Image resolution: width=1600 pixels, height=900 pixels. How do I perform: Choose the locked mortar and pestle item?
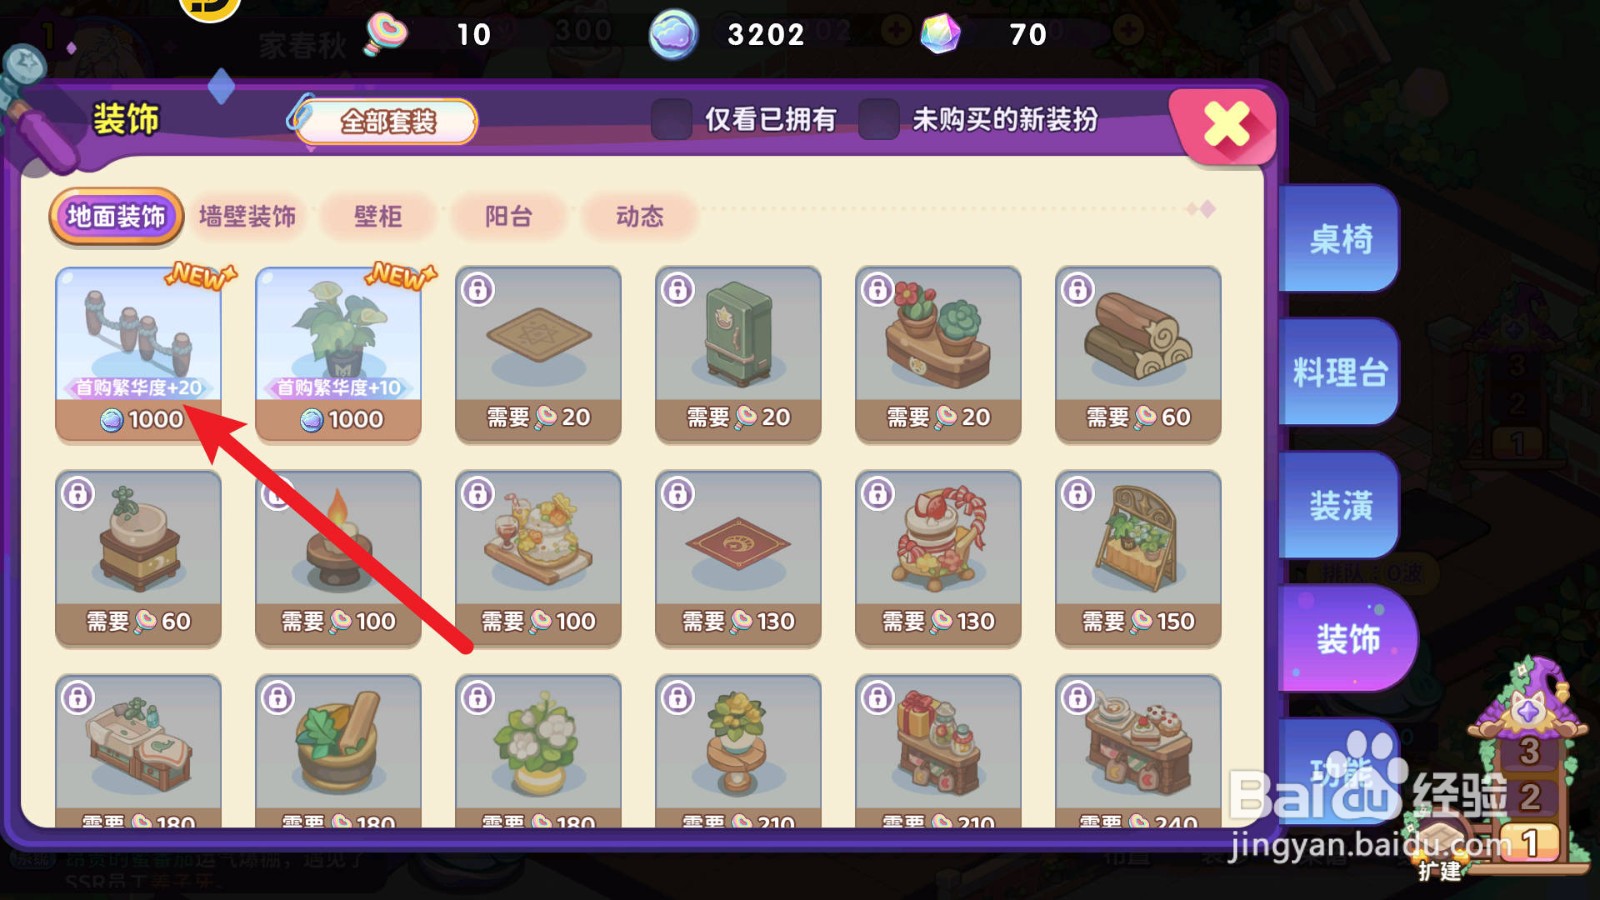(338, 750)
